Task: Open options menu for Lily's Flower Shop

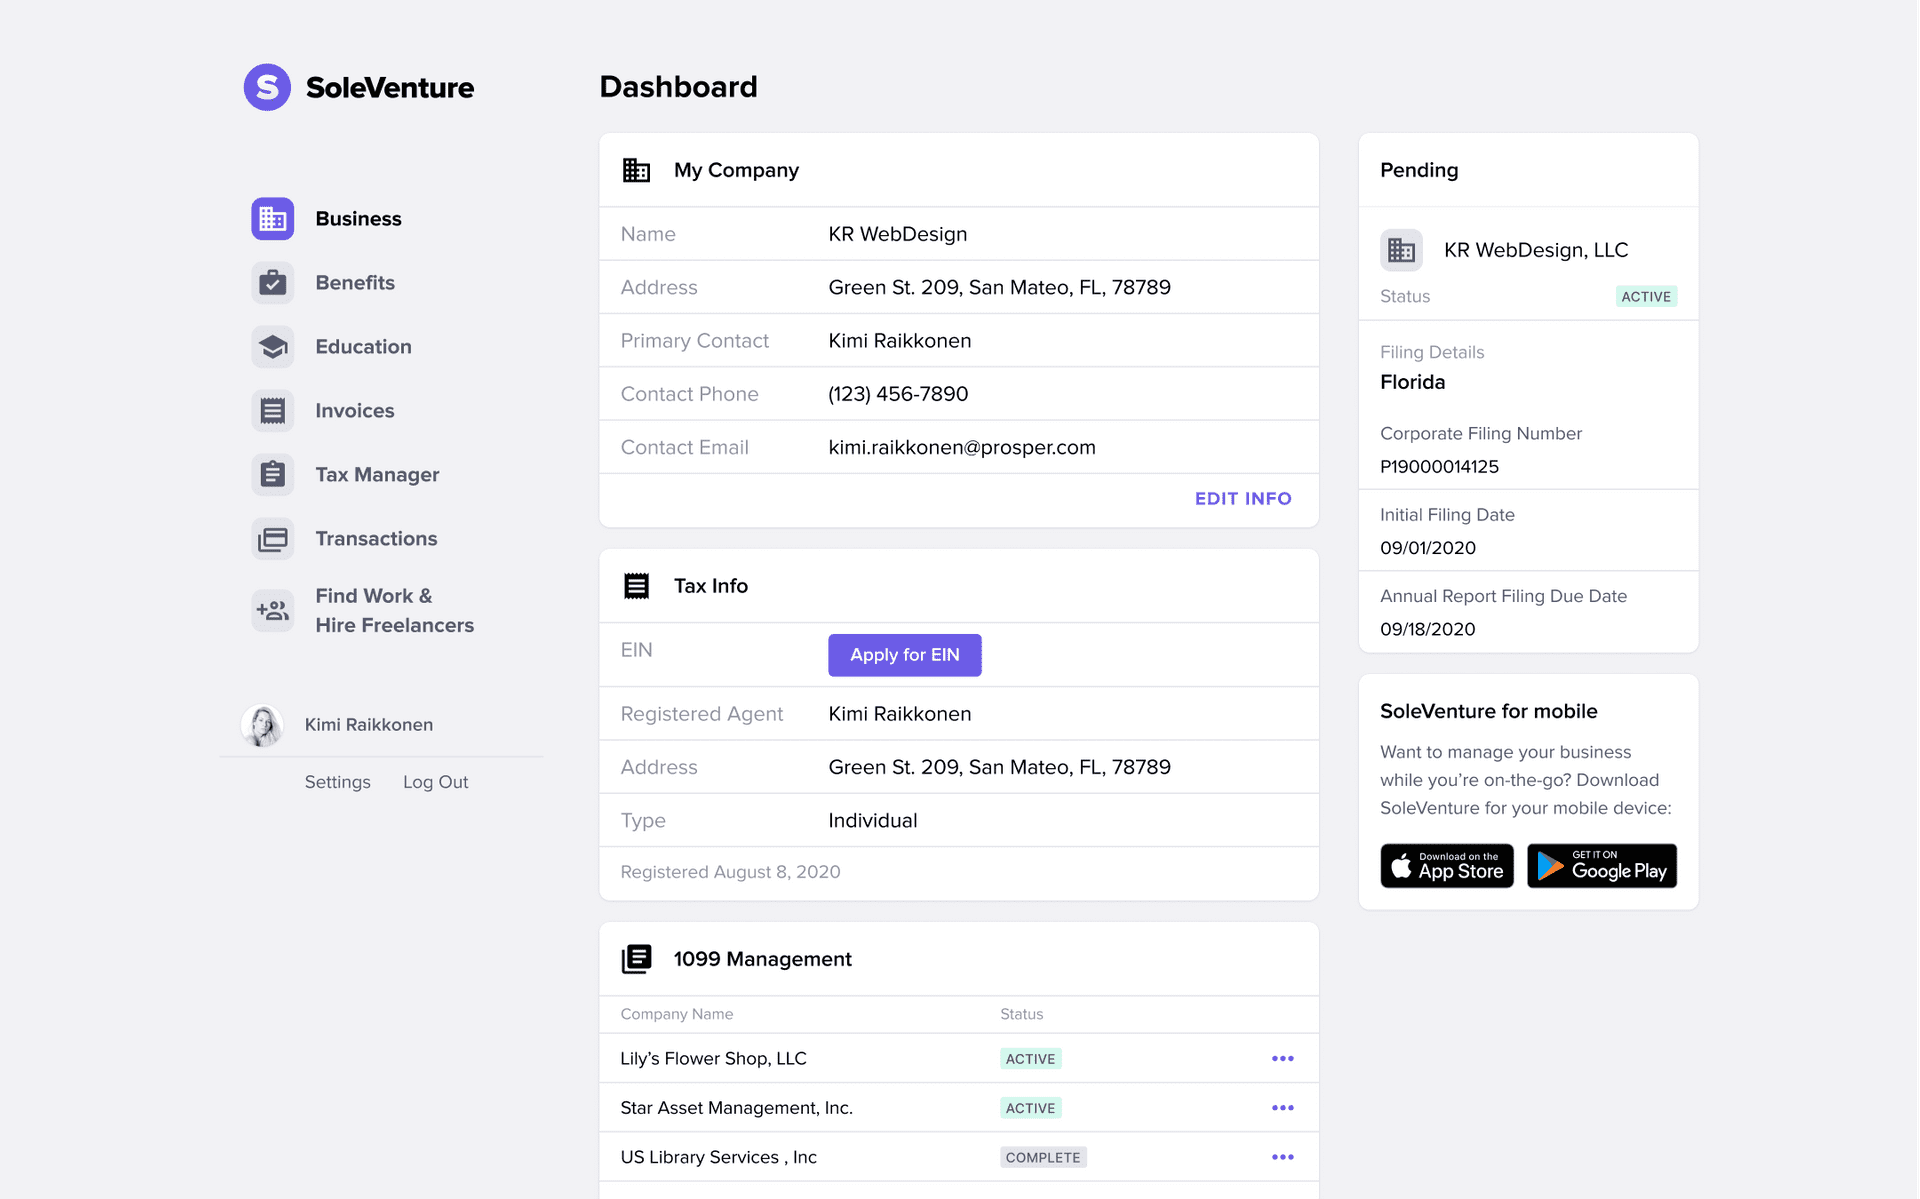Action: pos(1282,1058)
